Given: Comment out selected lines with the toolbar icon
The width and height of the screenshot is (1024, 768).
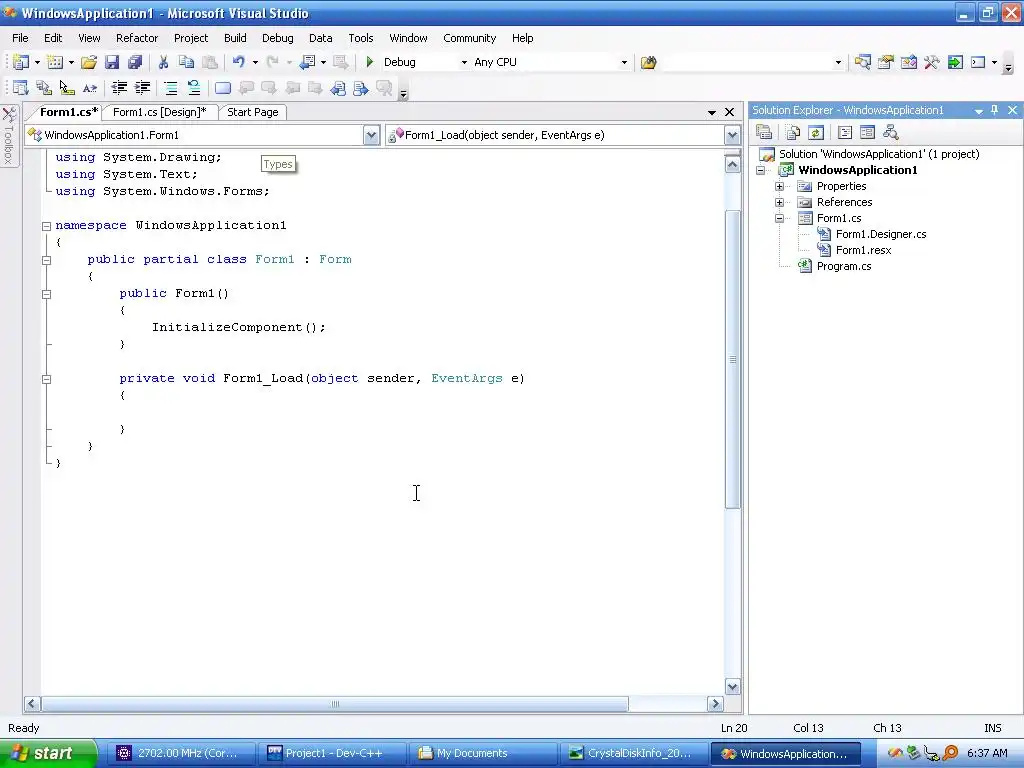Looking at the screenshot, I should [x=170, y=88].
